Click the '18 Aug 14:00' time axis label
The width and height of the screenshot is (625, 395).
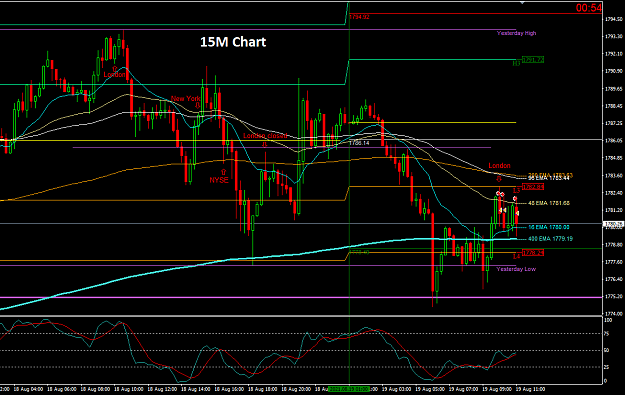click(x=195, y=389)
